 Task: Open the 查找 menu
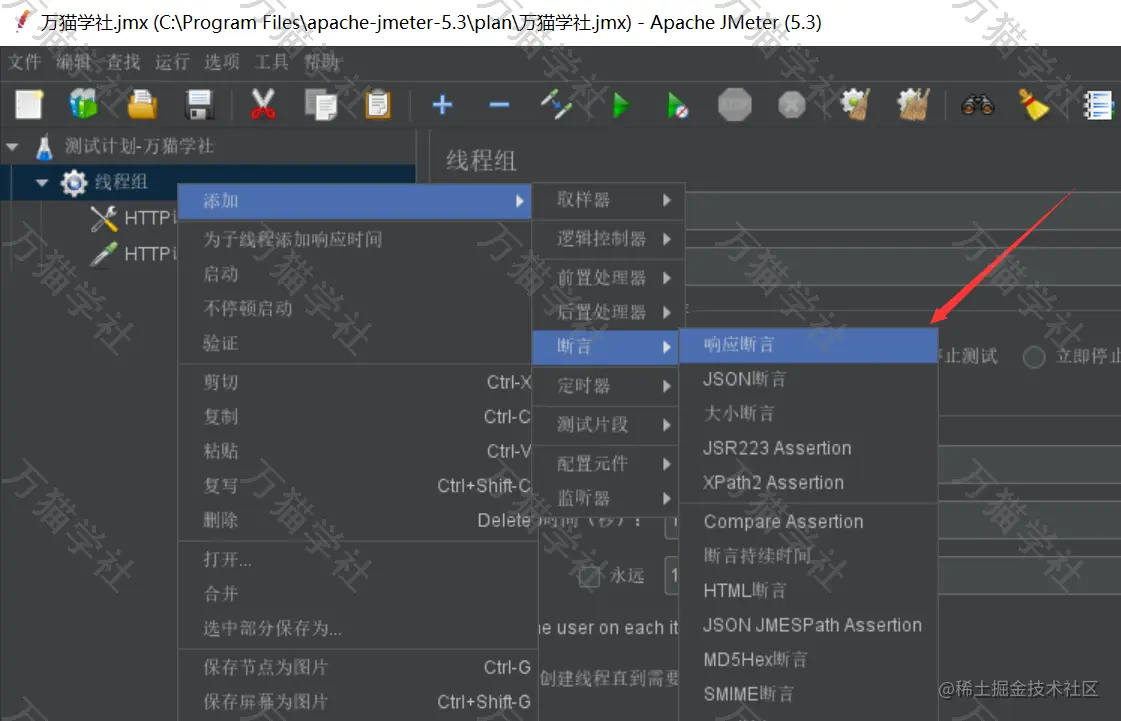point(123,62)
